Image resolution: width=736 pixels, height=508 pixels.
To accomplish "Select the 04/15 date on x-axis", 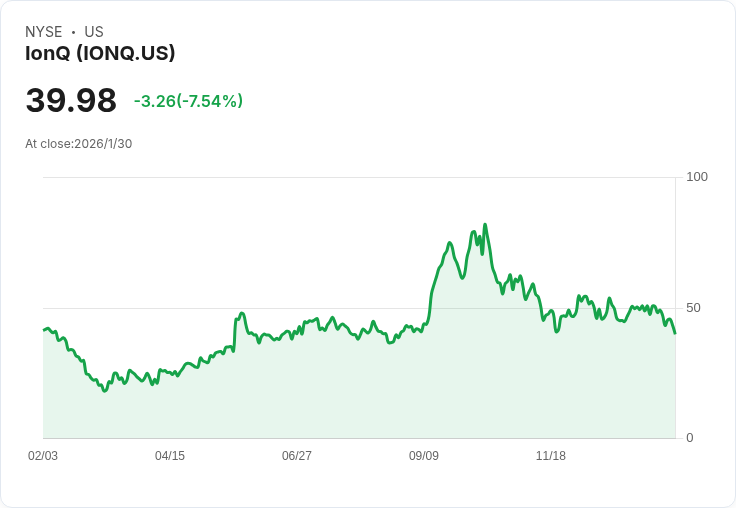I will [170, 456].
